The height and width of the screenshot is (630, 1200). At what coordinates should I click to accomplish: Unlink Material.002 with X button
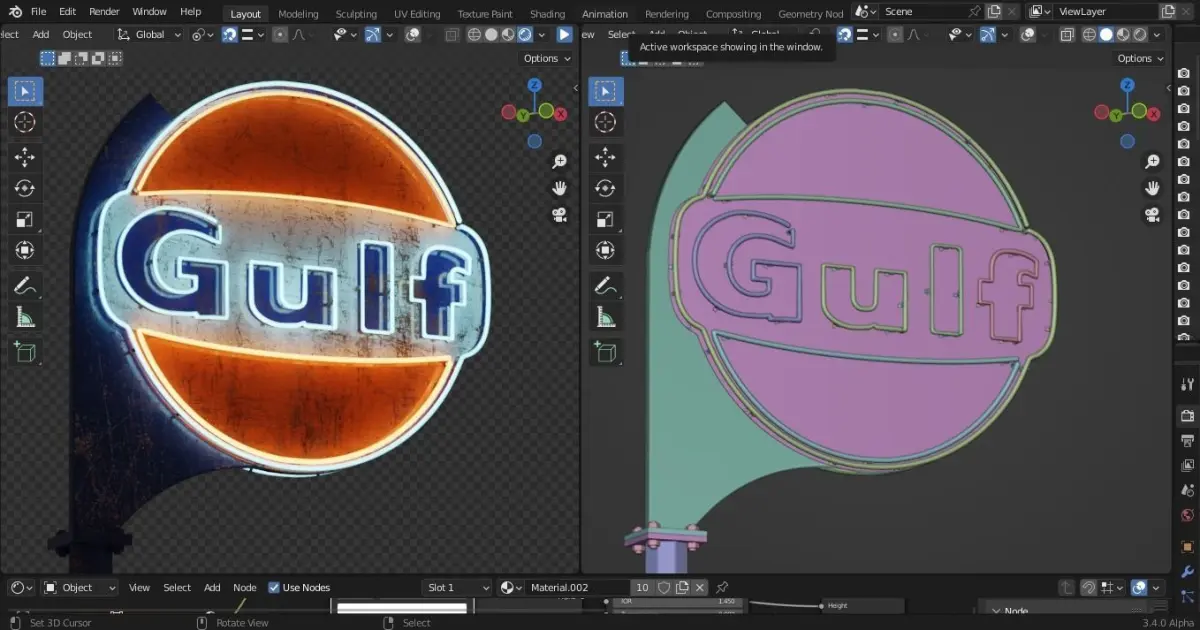700,588
